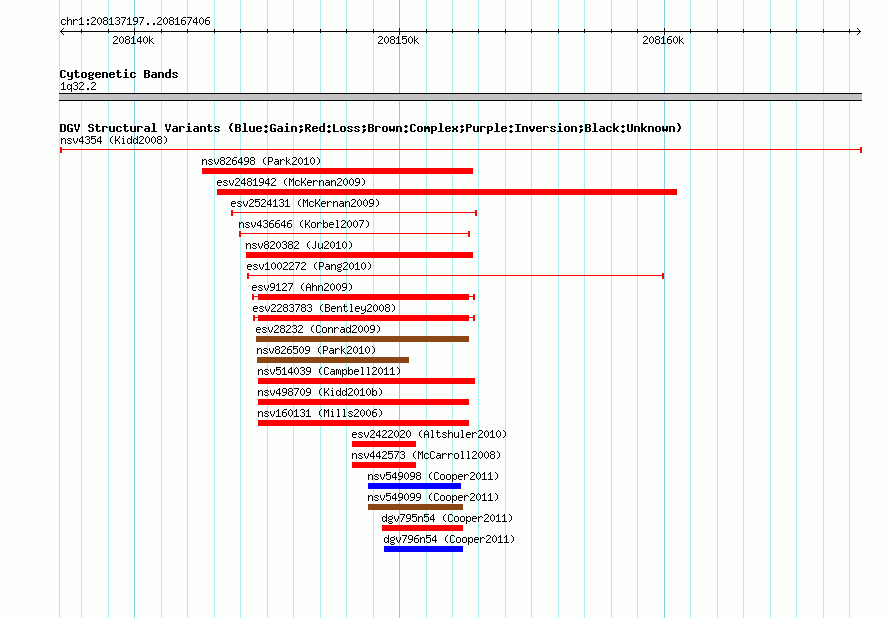Select the nsv826498 (Park2010) red bar

[x=337, y=171]
